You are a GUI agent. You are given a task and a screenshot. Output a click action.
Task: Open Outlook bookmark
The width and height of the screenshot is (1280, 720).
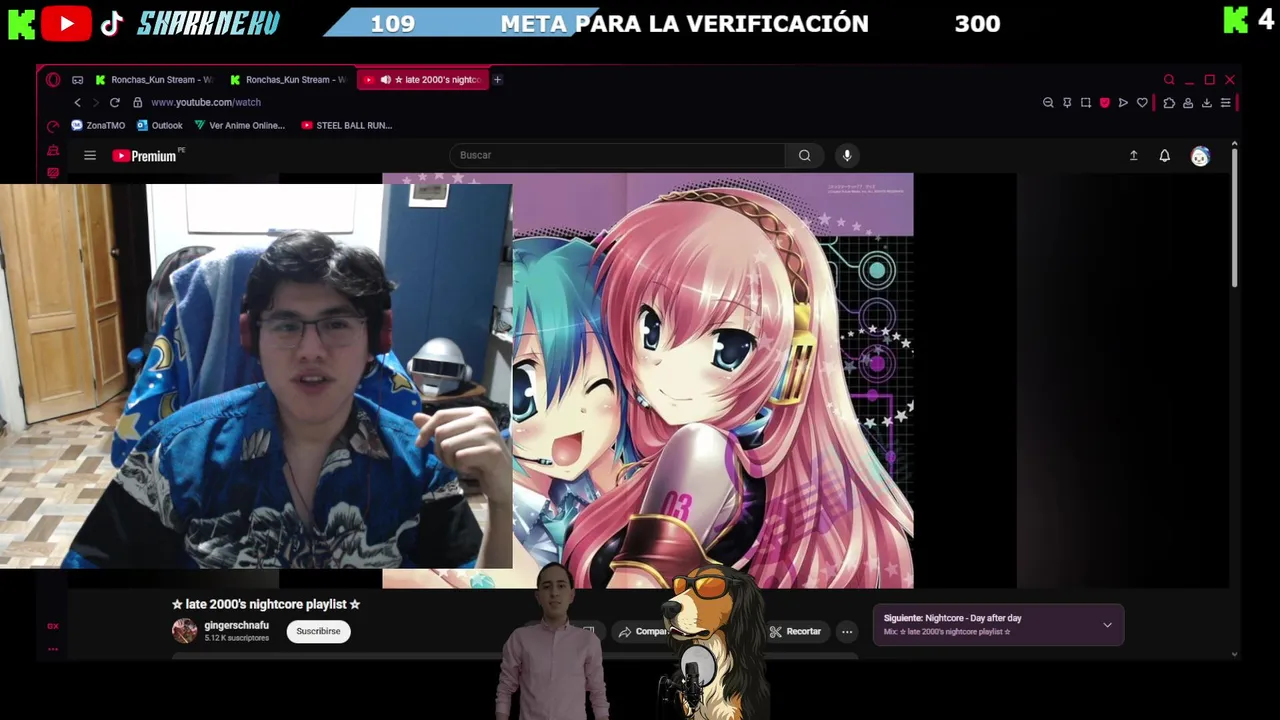click(160, 126)
